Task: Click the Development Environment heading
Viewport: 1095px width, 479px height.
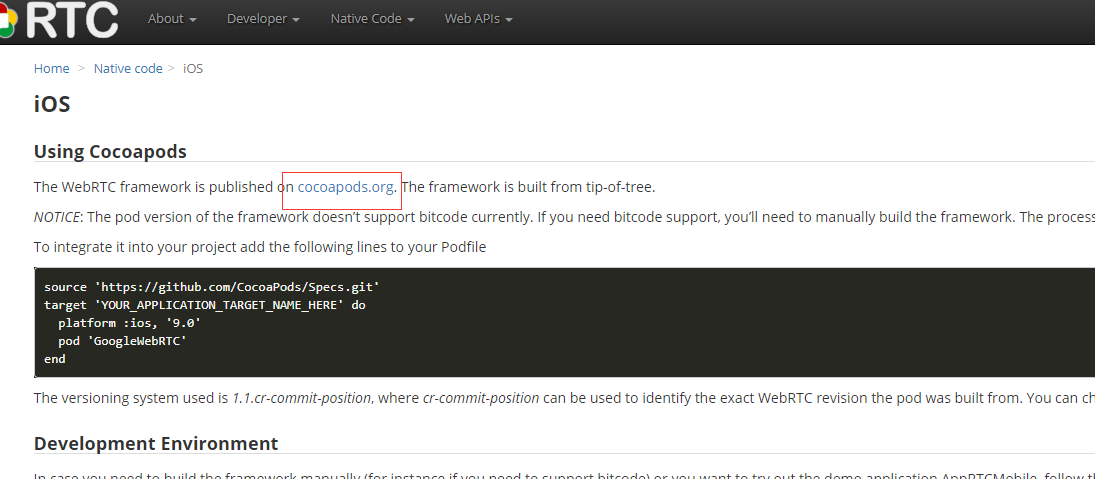Action: point(156,443)
